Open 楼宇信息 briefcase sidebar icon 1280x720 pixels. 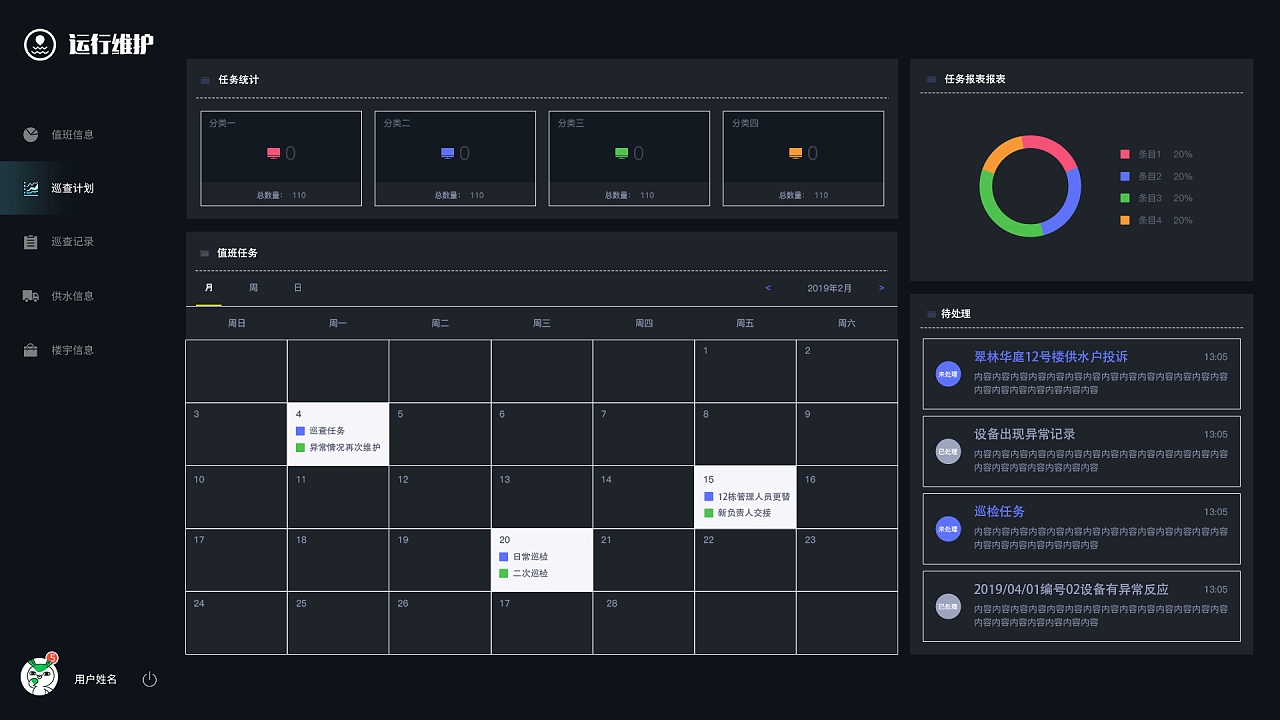point(31,350)
